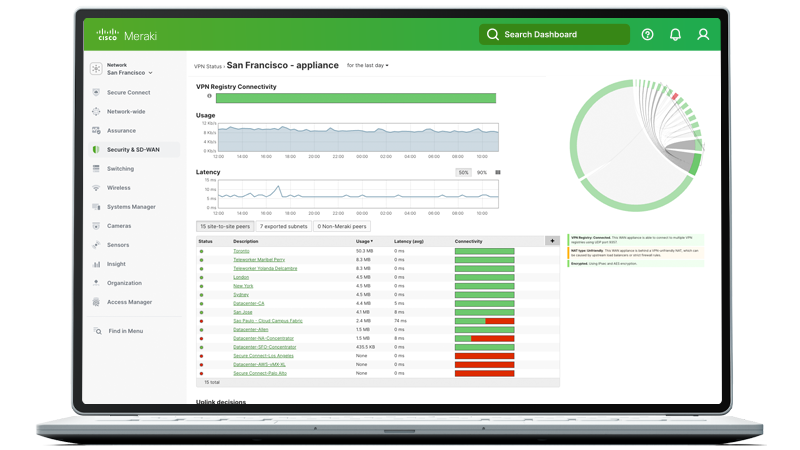Open the Datacenter-Allen link

tap(251, 330)
